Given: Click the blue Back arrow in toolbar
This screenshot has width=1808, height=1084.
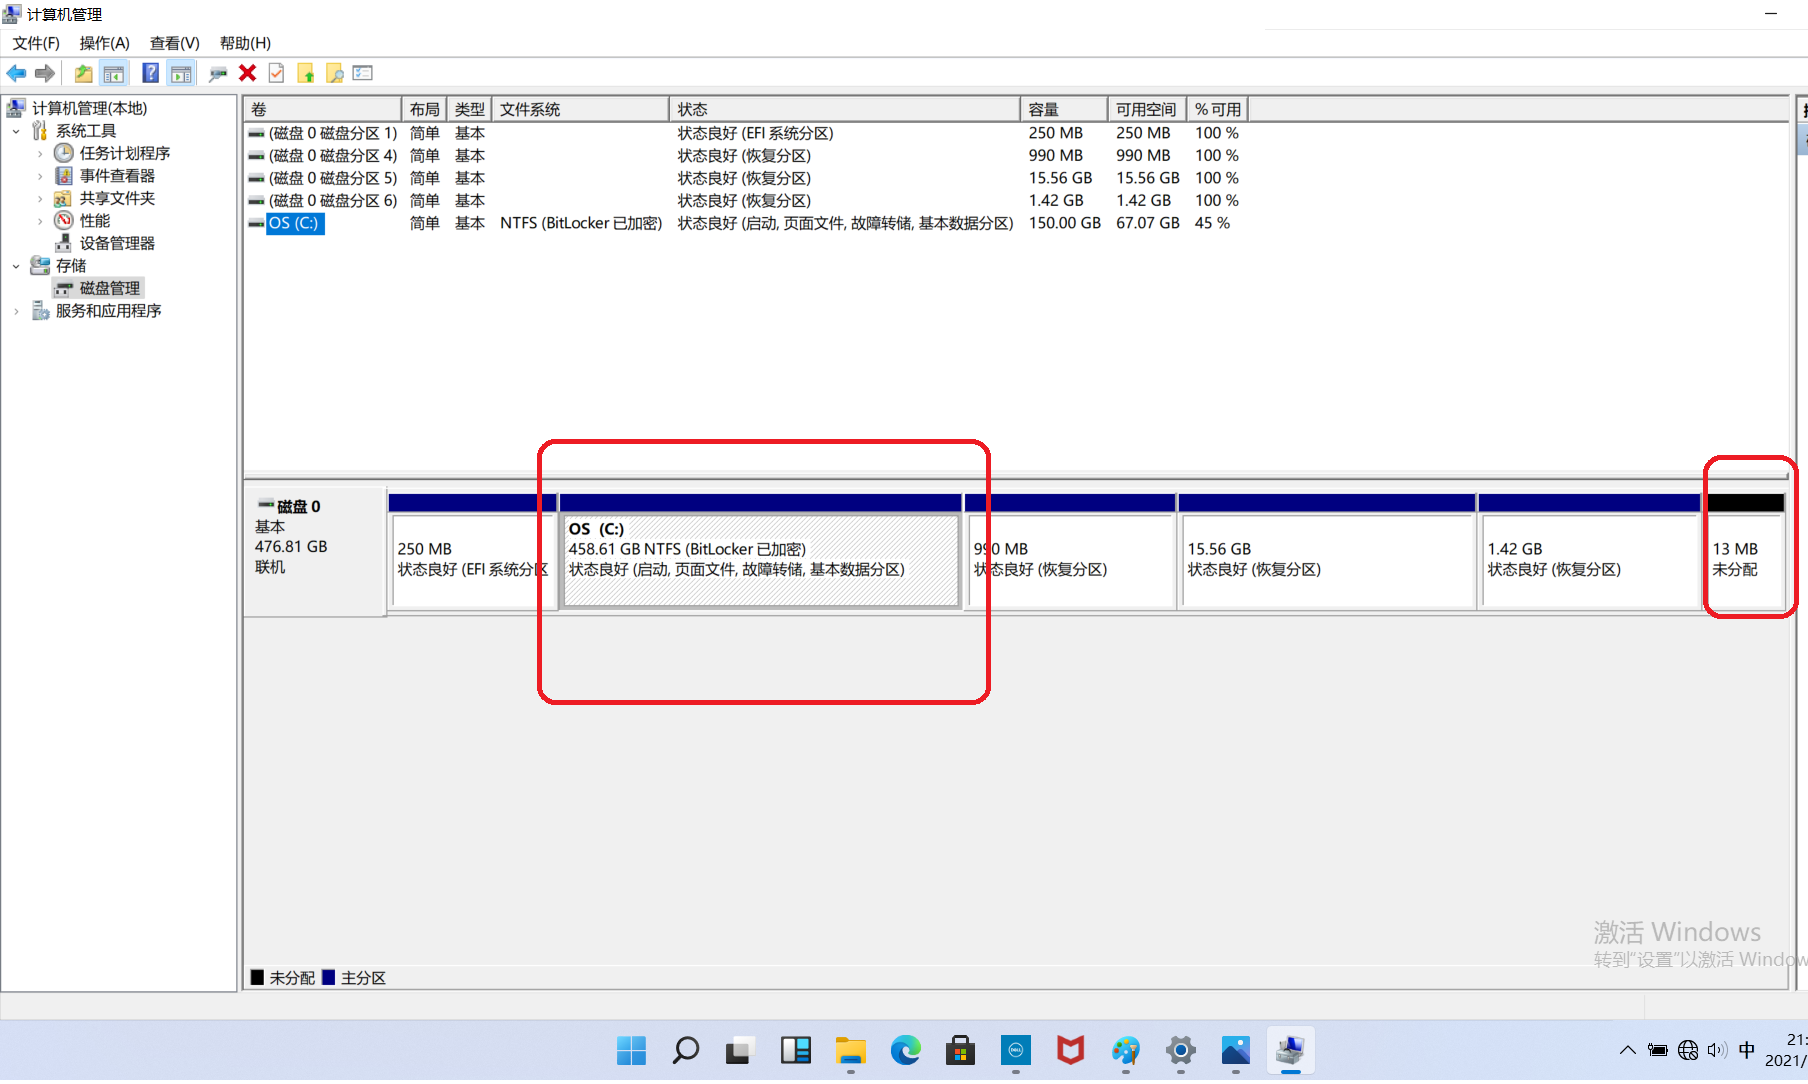Looking at the screenshot, I should click(17, 73).
